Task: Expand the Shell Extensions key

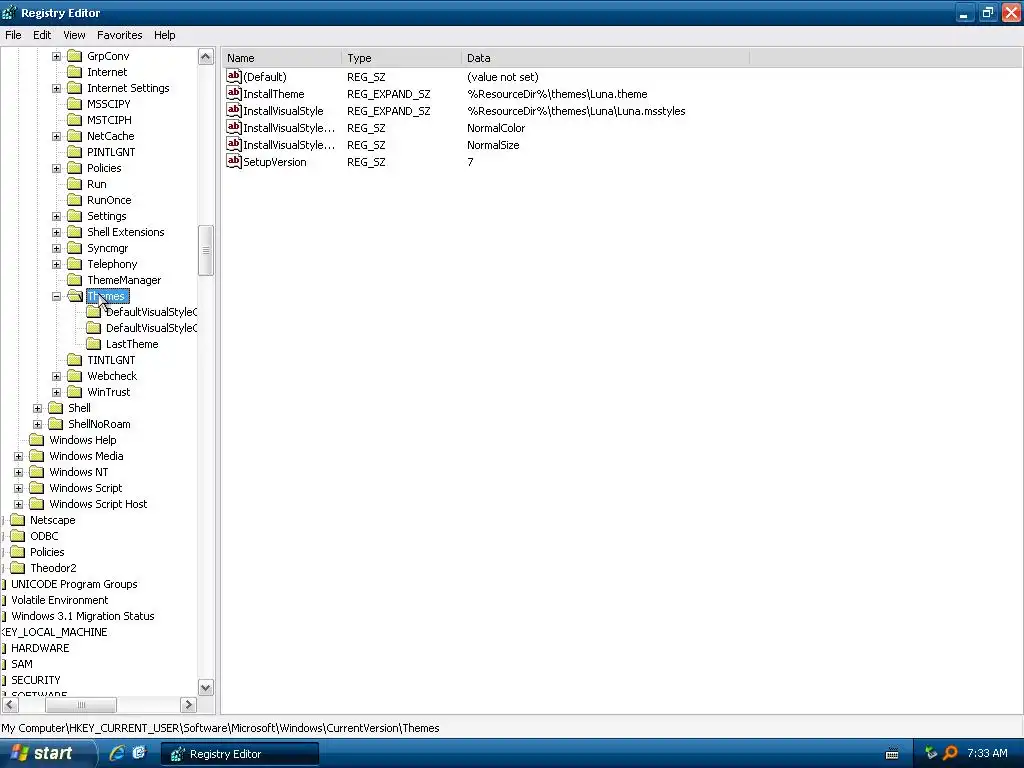Action: 56,232
